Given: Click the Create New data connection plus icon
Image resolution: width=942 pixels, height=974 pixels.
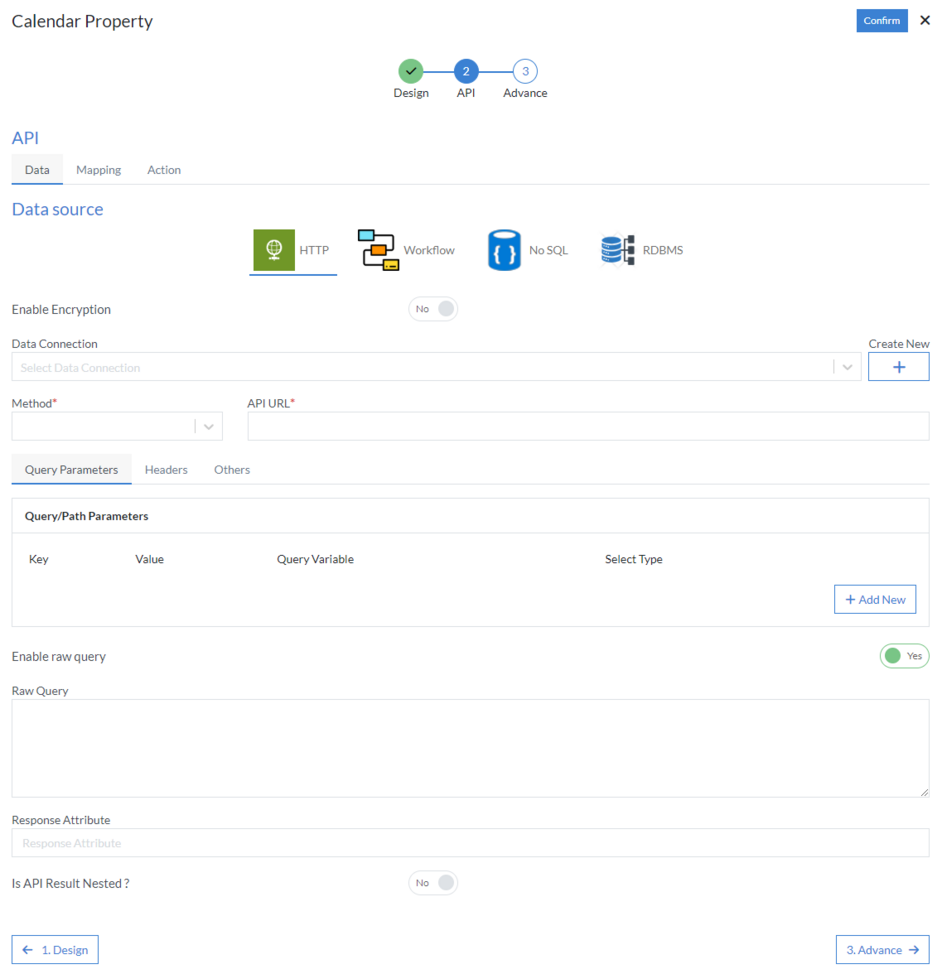Looking at the screenshot, I should tap(898, 366).
